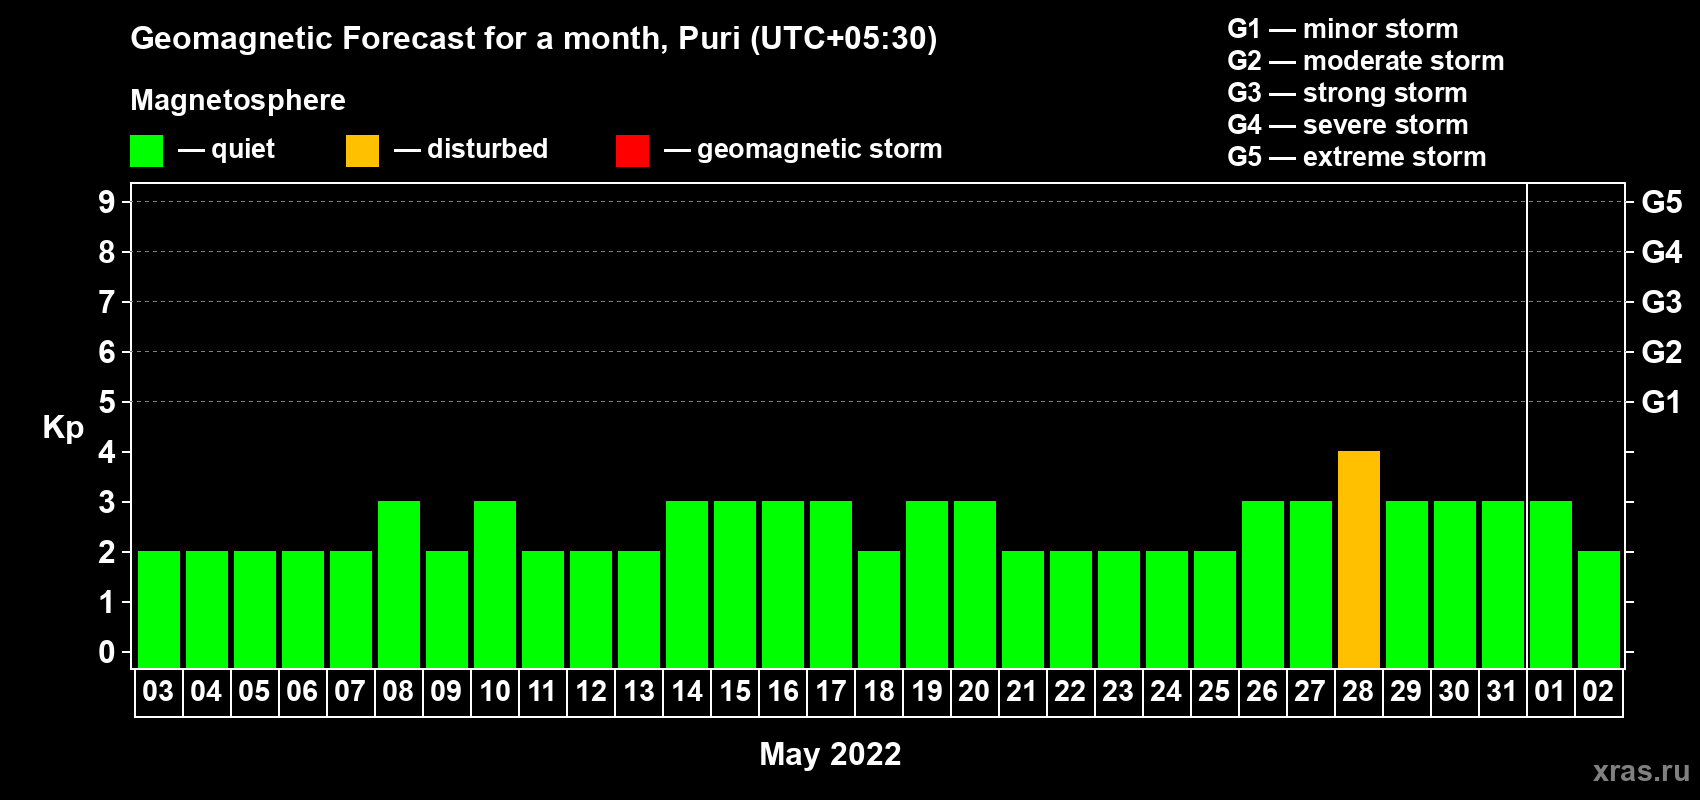Image resolution: width=1700 pixels, height=800 pixels.
Task: Click date label 01 on the x-axis
Action: click(x=1550, y=691)
